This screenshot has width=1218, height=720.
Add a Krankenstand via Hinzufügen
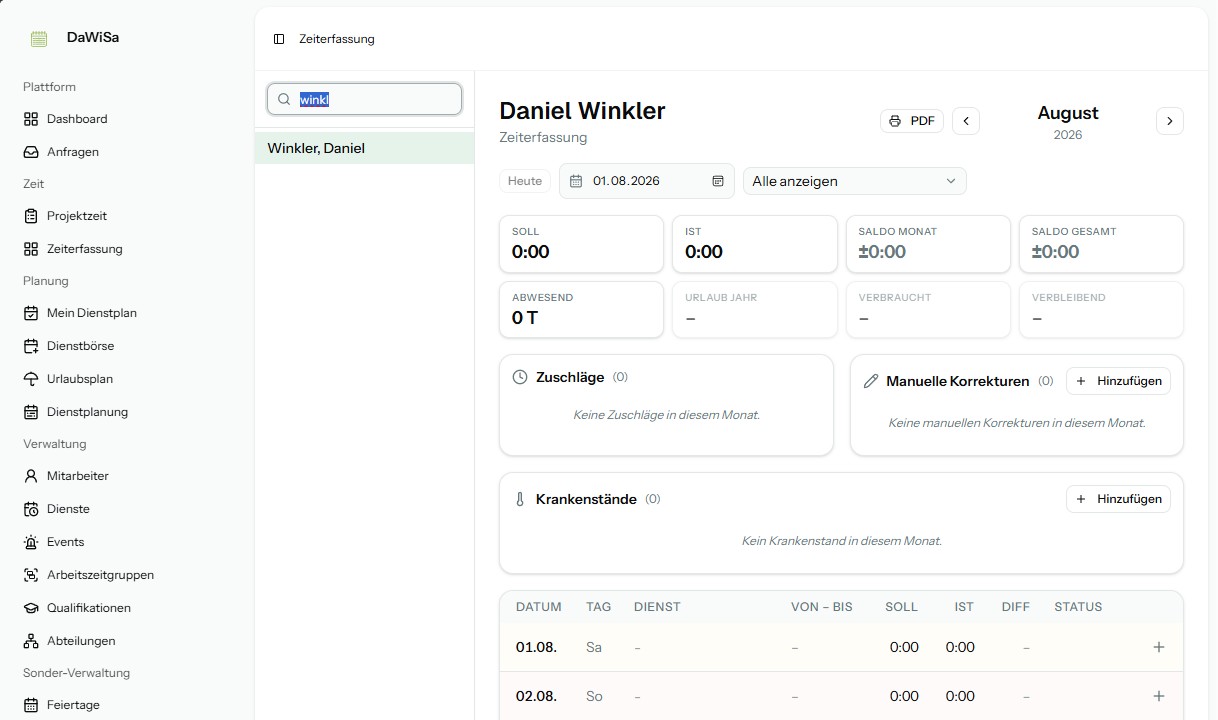point(1118,499)
